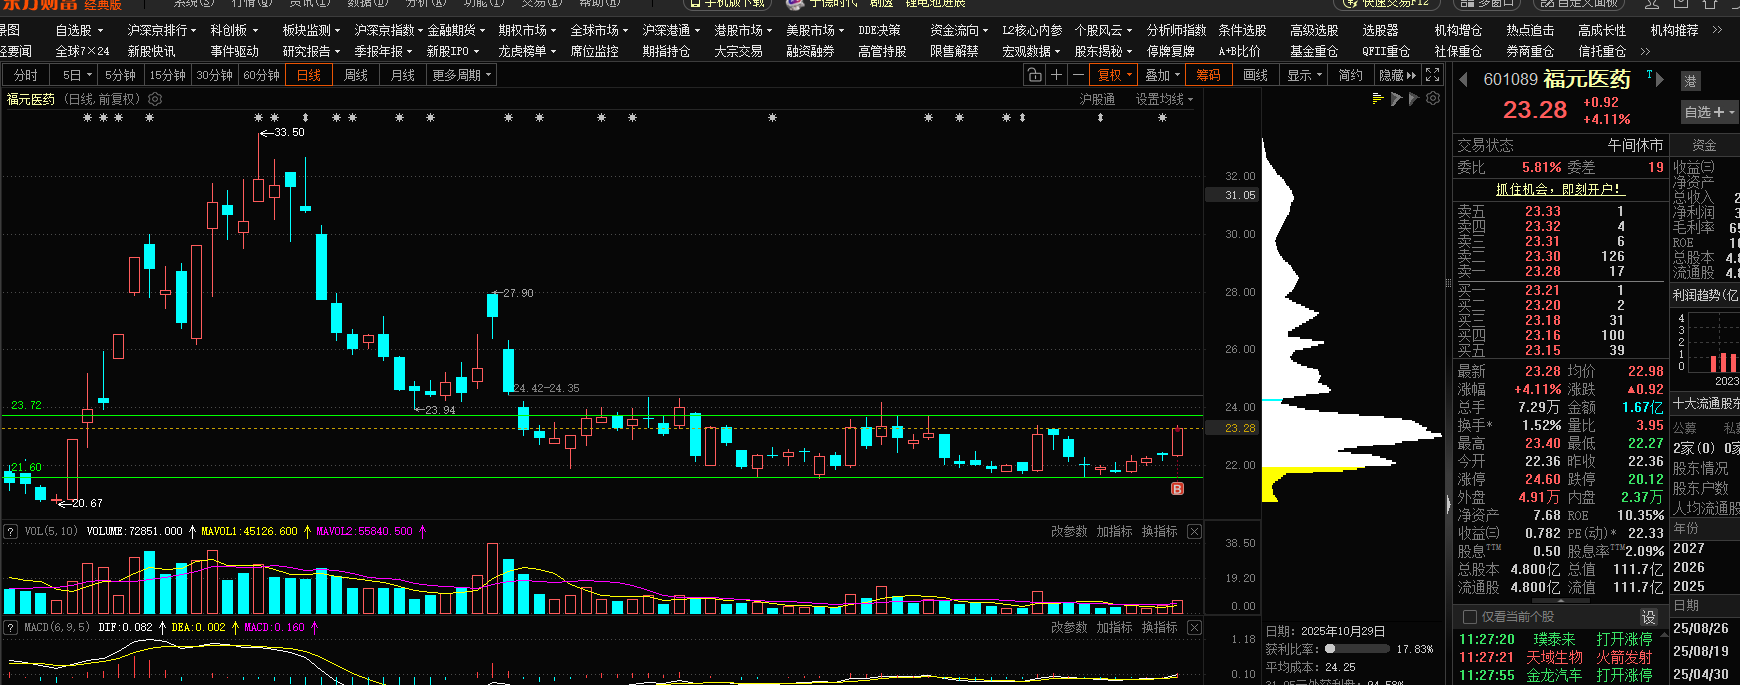Expand the 自选股 menu
The image size is (1740, 685).
[x=80, y=30]
